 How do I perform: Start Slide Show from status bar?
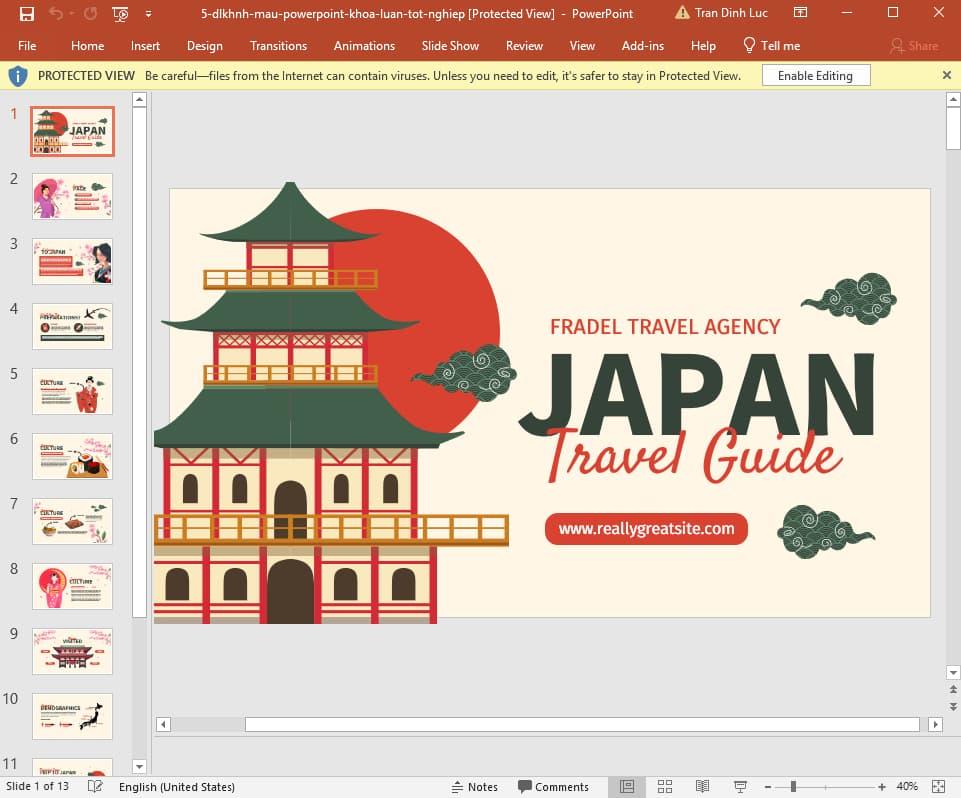pyautogui.click(x=741, y=787)
